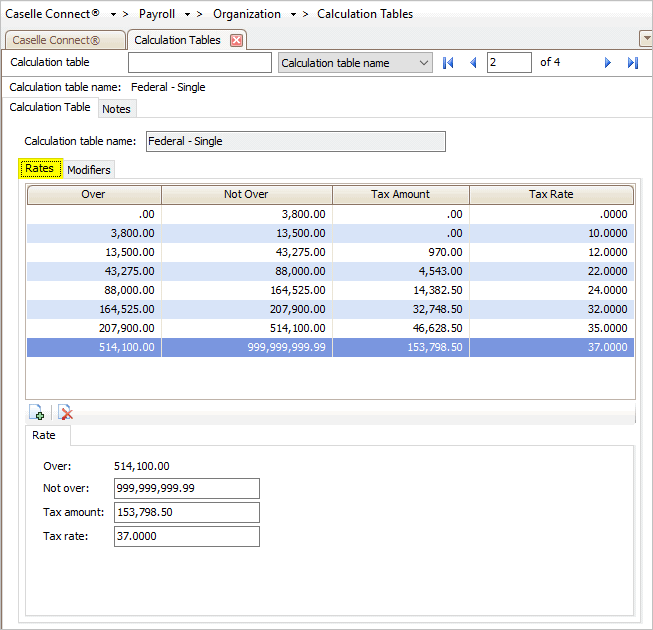Click the Calculation table search field

click(x=200, y=63)
